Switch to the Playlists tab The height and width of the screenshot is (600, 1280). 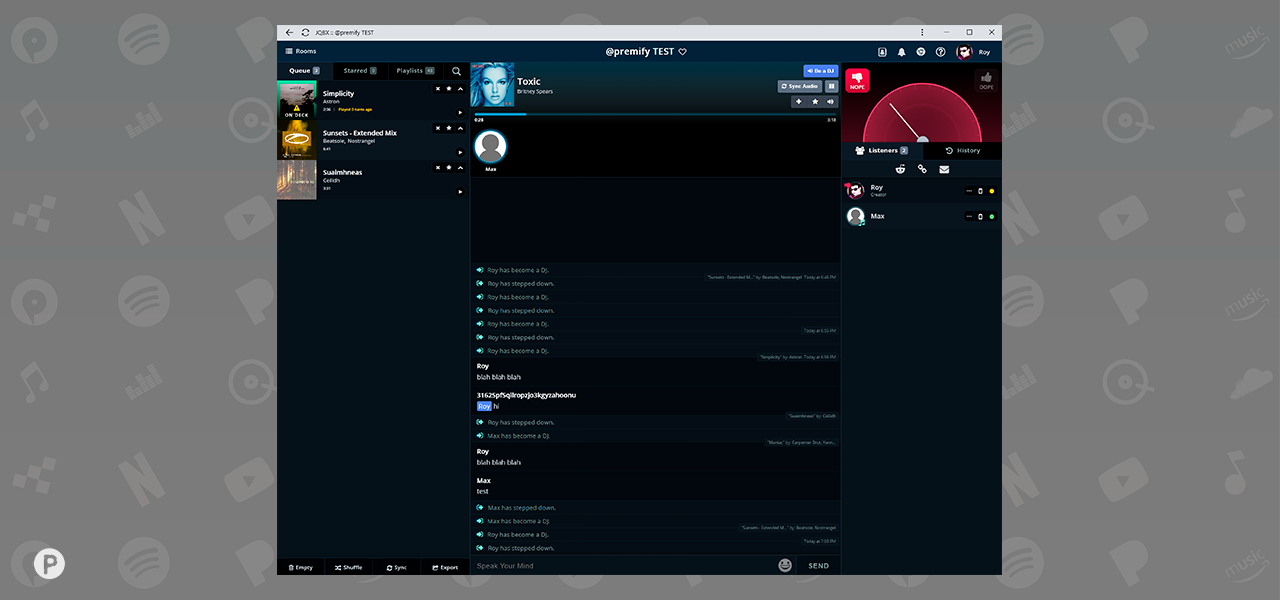point(415,71)
